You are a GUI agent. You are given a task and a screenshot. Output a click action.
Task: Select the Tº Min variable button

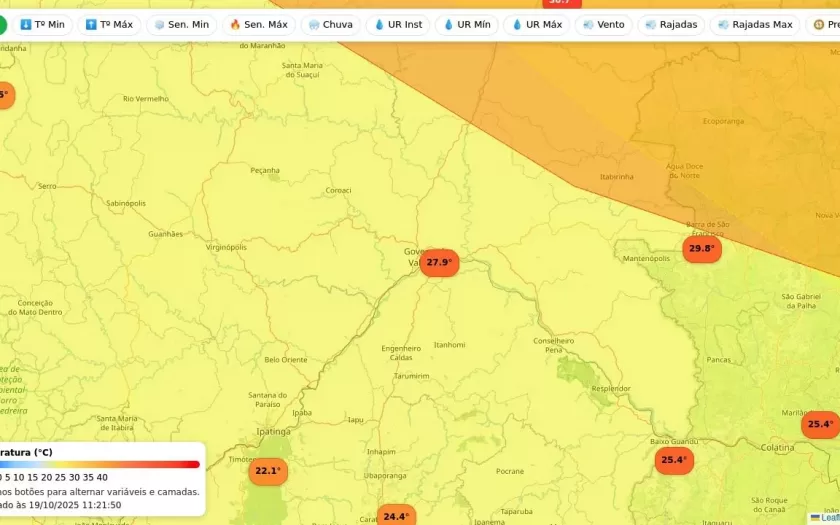point(42,24)
